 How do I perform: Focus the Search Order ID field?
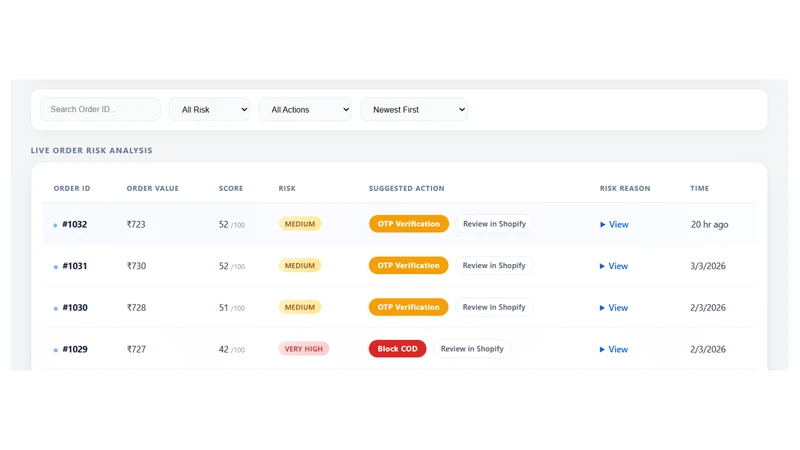coord(101,109)
